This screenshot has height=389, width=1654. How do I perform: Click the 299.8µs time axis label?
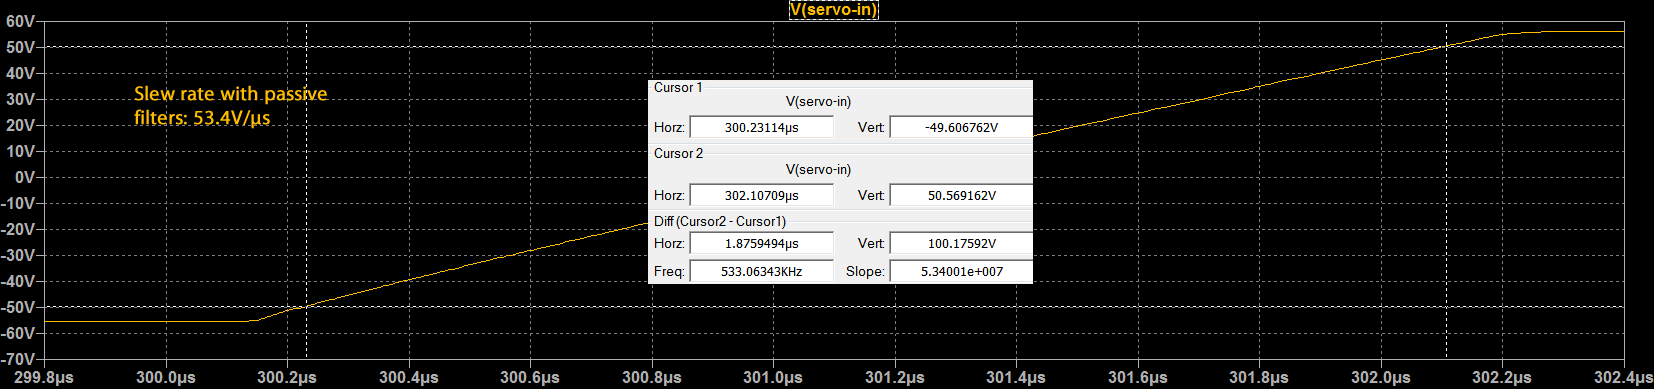coord(44,377)
